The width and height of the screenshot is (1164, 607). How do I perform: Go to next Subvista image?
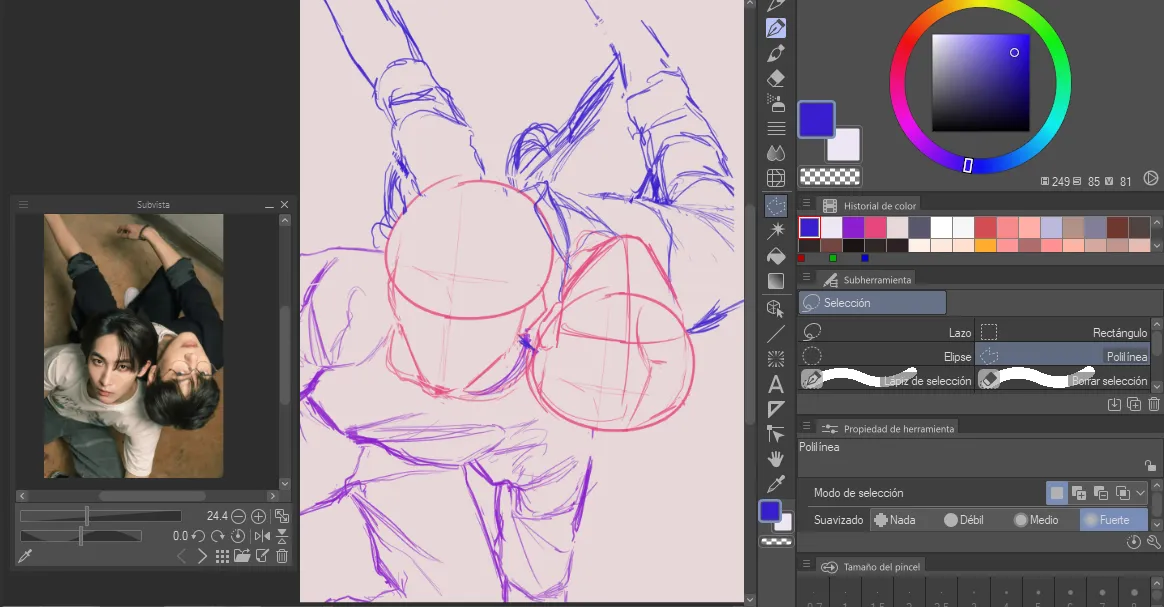[x=202, y=556]
